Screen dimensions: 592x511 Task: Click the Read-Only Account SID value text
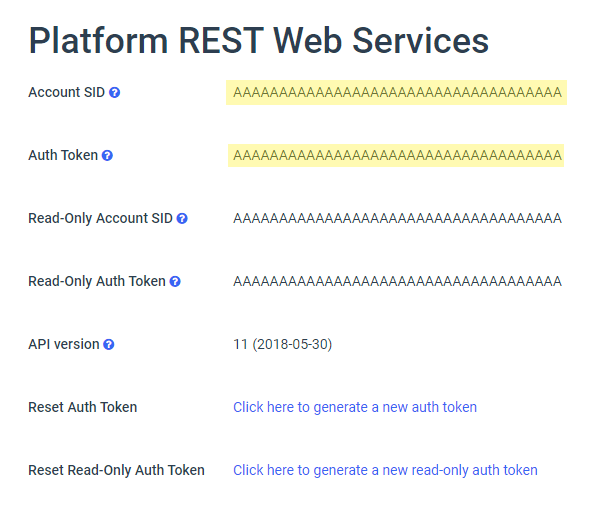point(398,218)
